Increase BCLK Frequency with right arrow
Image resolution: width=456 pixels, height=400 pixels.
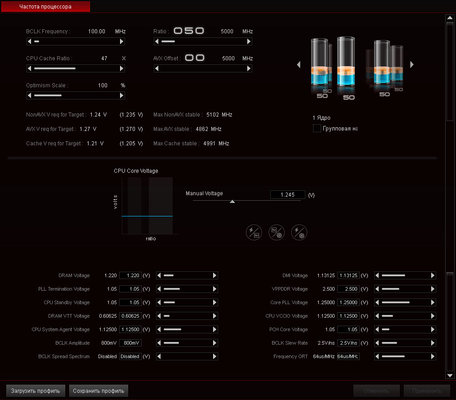pyautogui.click(x=121, y=41)
